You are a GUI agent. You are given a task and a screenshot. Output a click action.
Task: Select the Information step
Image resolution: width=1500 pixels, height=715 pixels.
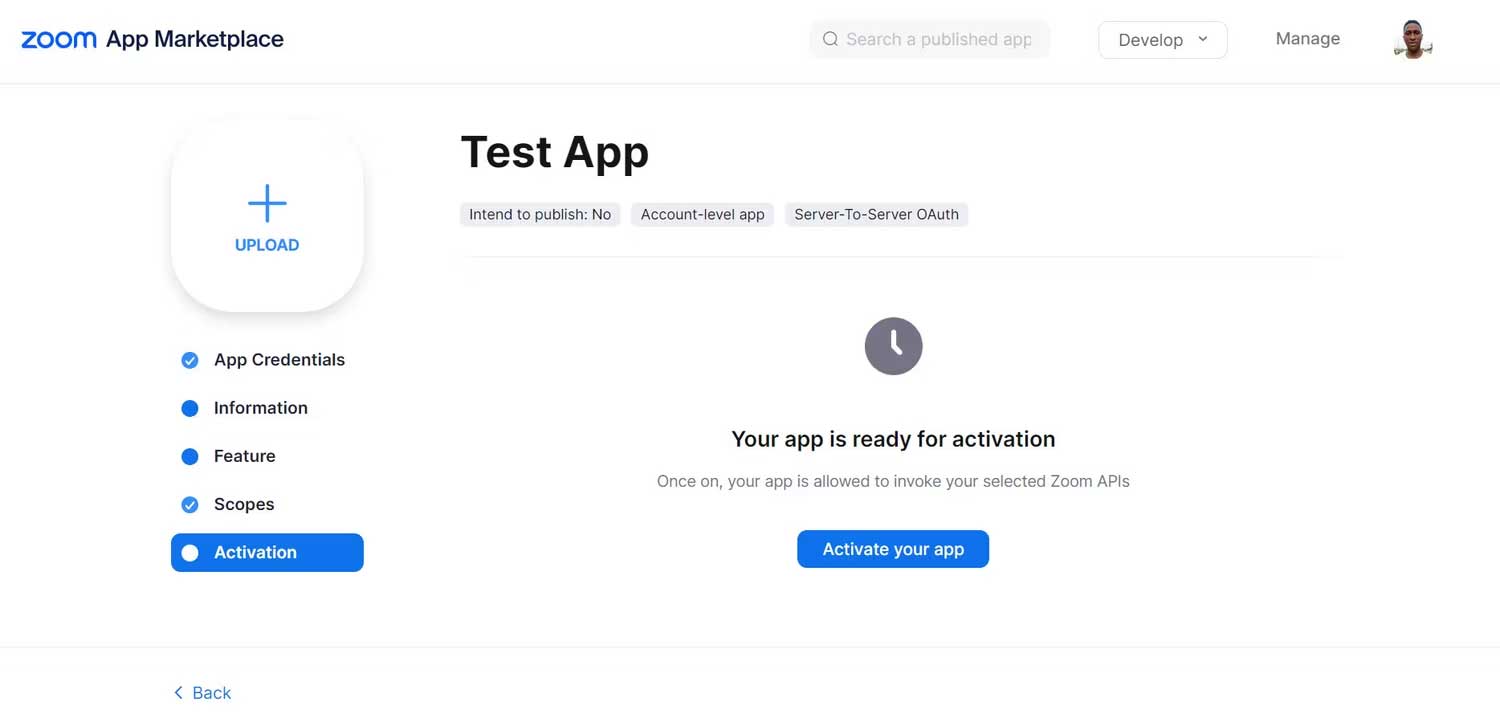pyautogui.click(x=260, y=407)
